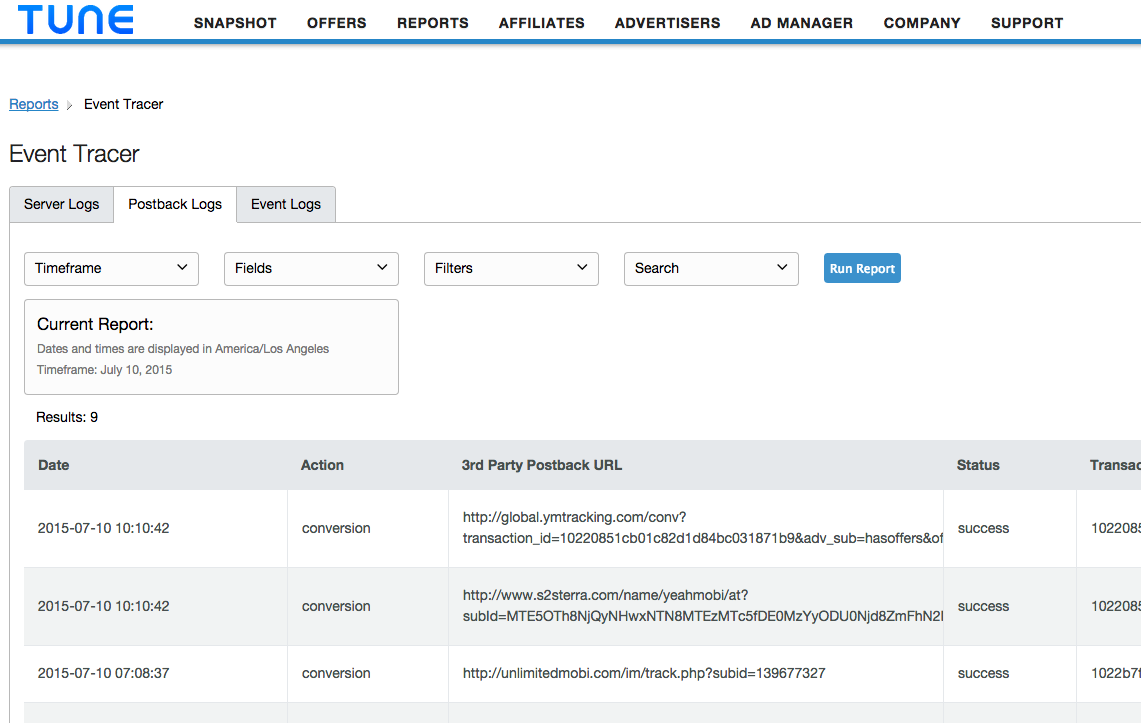Viewport: 1141px width, 723px height.
Task: Open the Reports navigation menu
Action: pos(432,23)
